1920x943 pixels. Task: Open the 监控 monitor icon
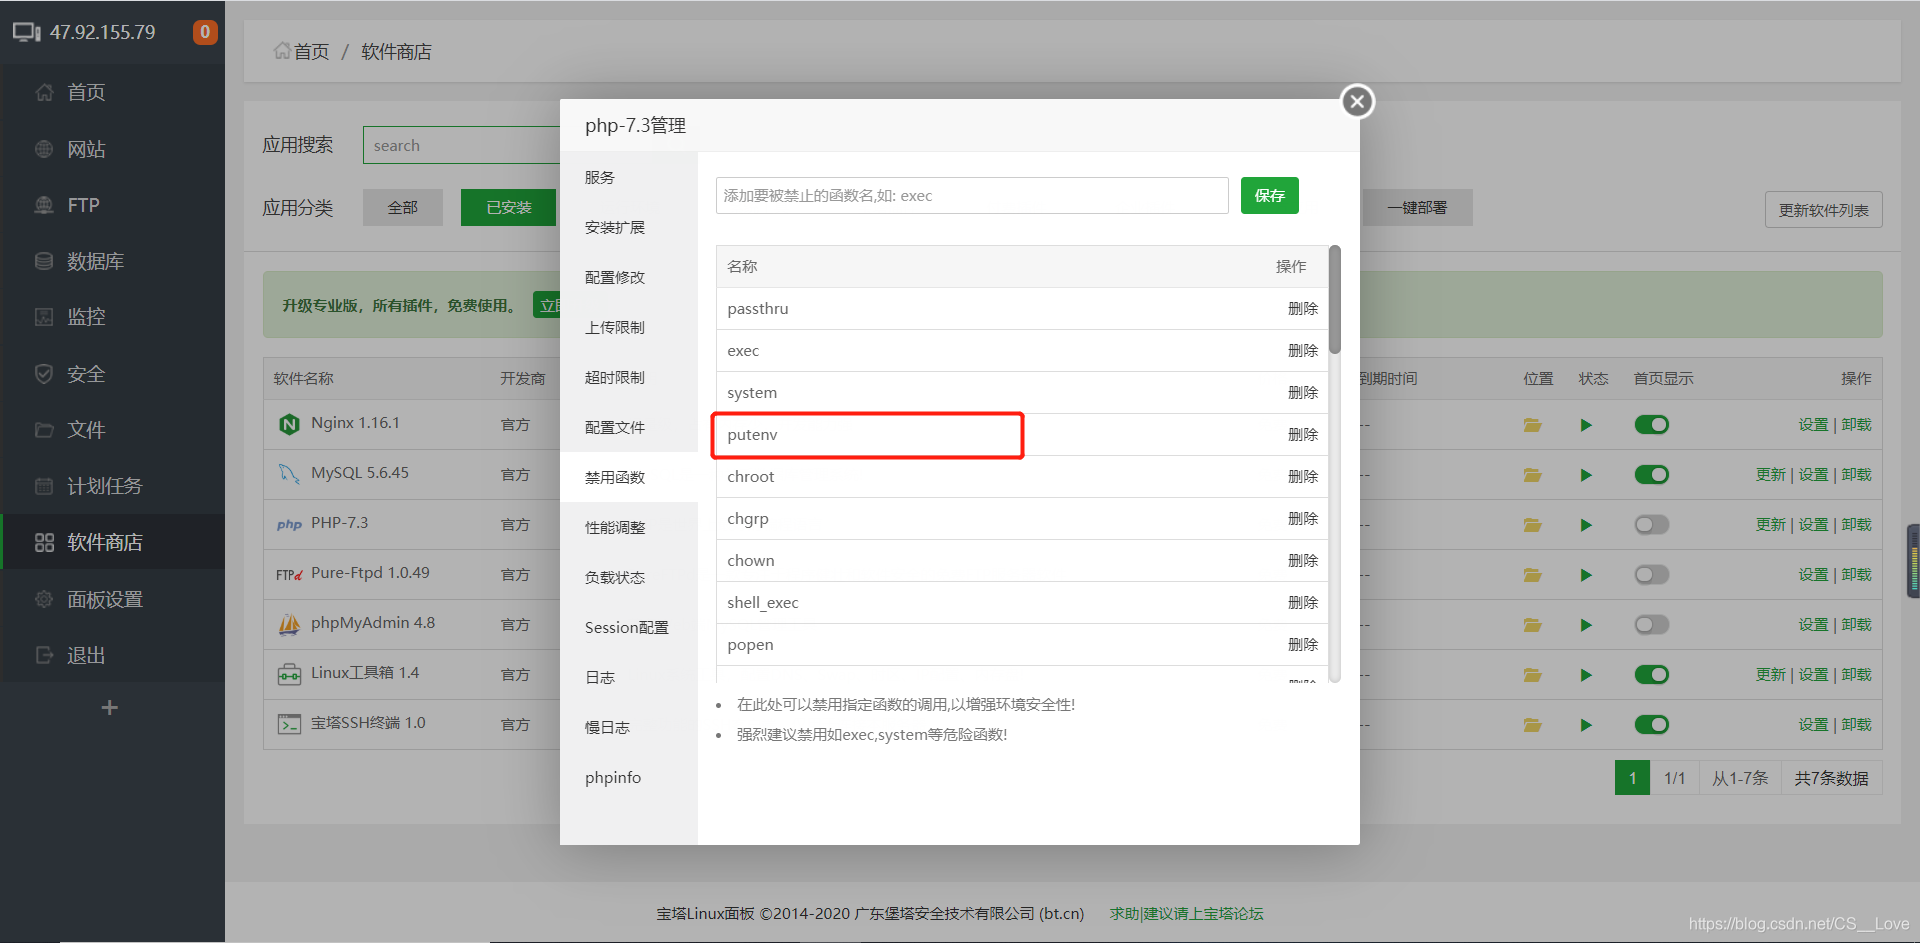[44, 317]
